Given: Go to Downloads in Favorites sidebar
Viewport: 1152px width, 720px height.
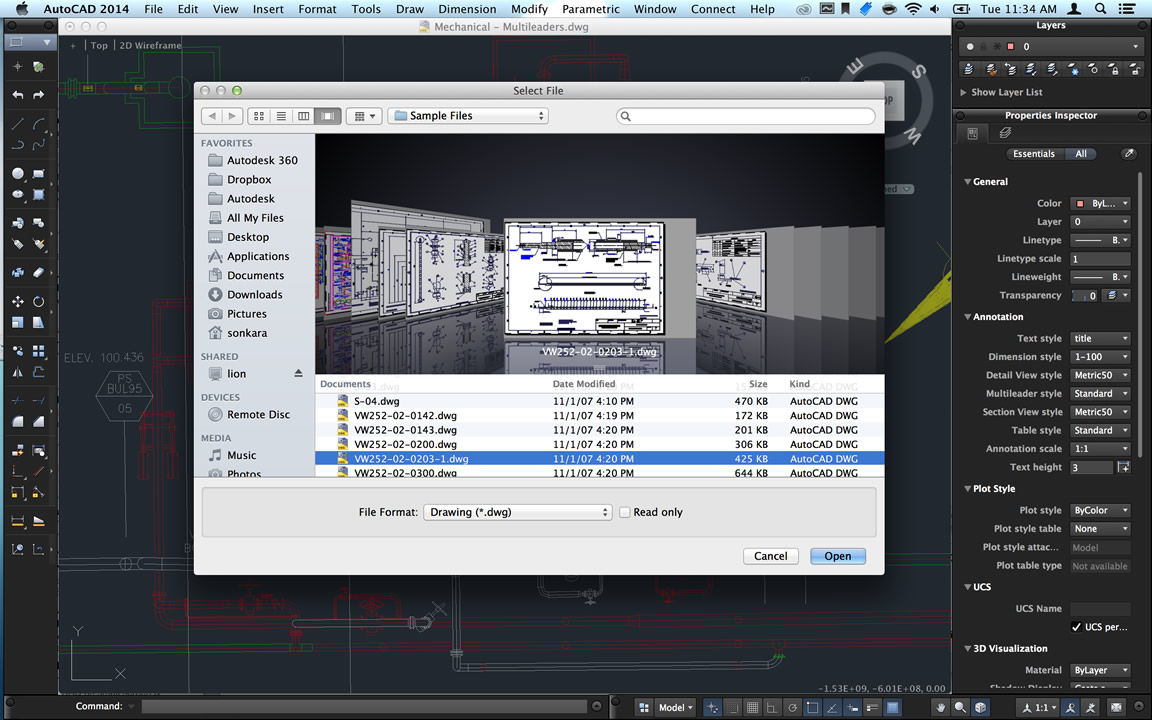Looking at the screenshot, I should [254, 295].
